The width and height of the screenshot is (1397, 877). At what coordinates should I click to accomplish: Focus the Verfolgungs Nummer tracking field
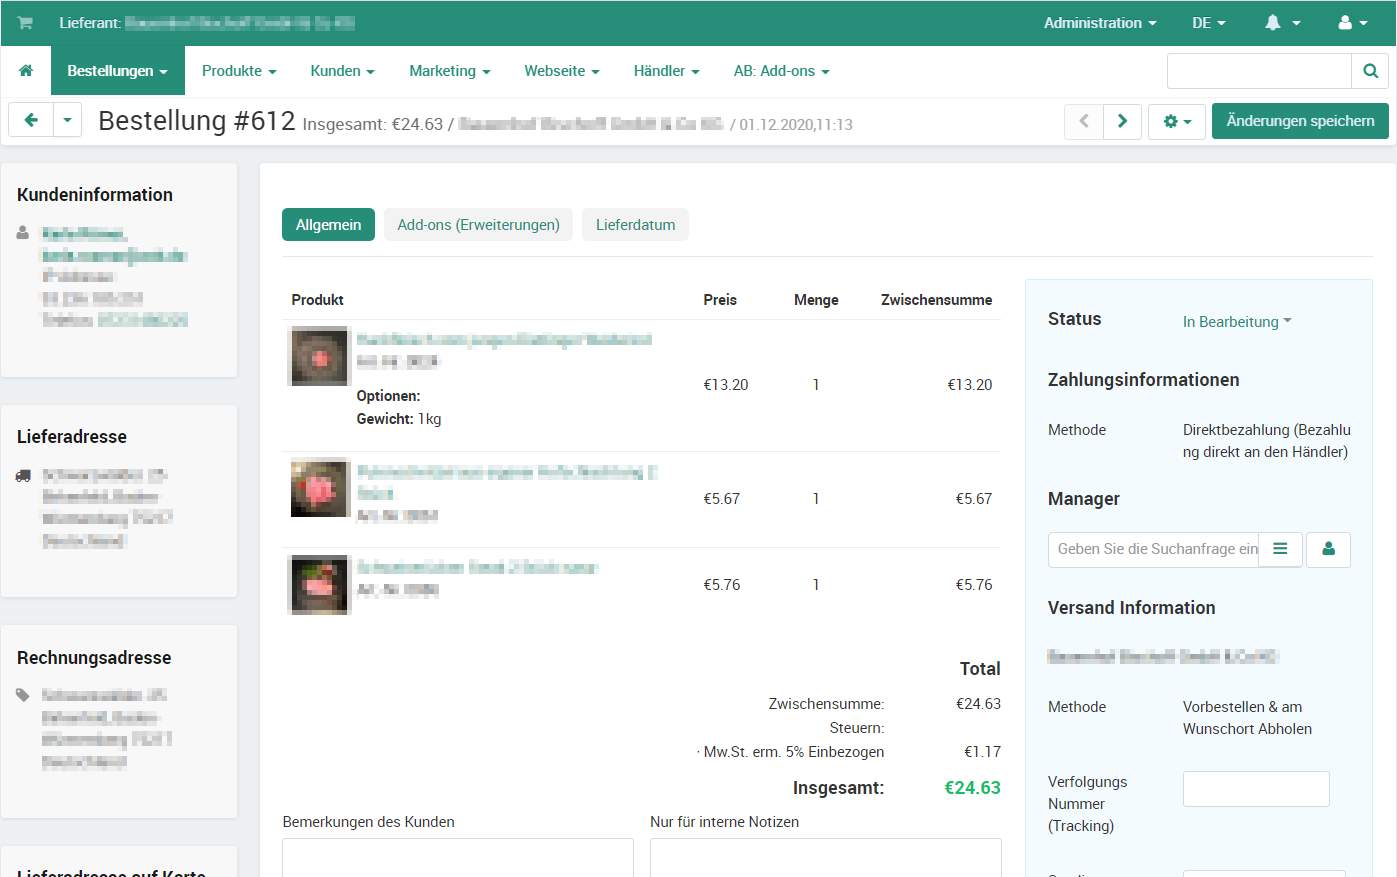pos(1256,789)
